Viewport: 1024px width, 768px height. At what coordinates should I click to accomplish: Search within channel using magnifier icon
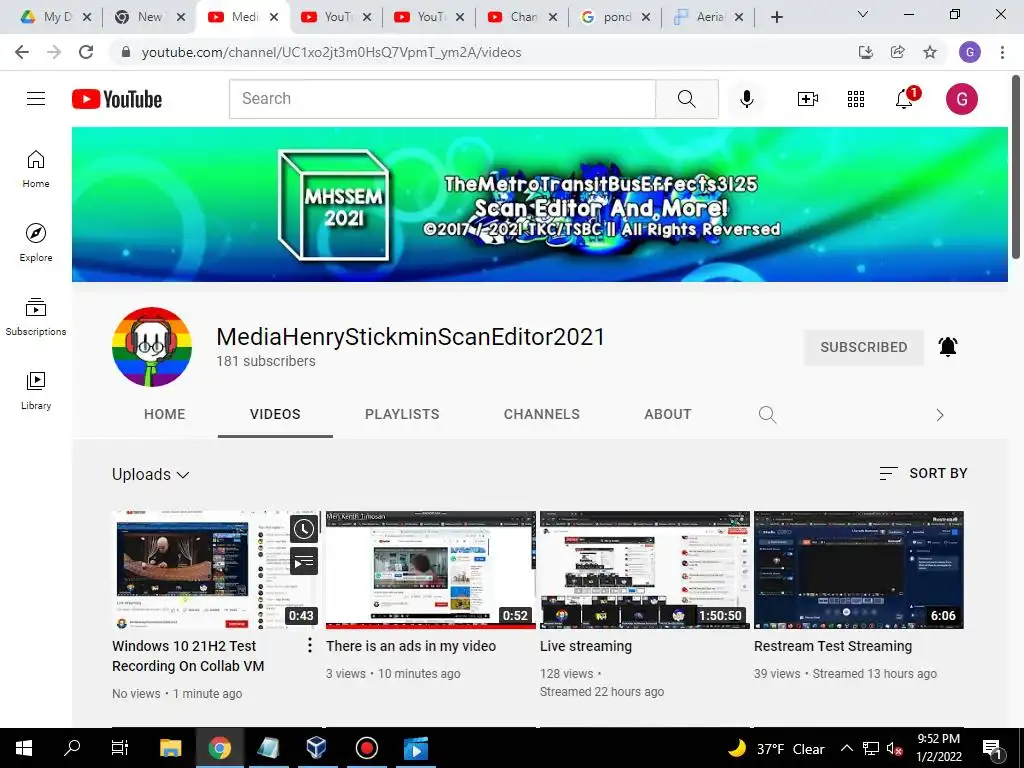[767, 414]
